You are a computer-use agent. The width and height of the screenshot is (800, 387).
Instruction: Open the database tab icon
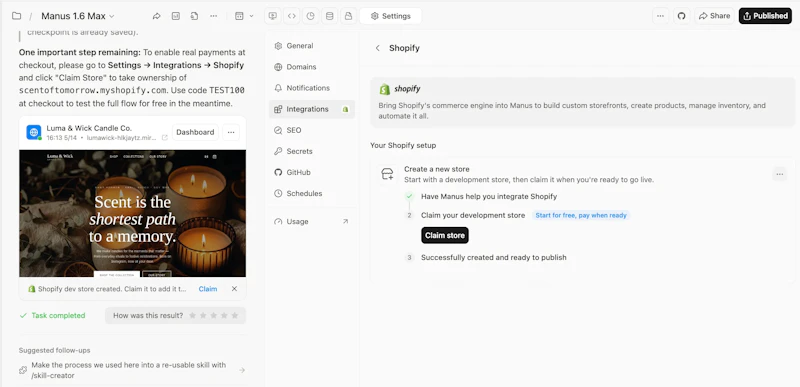(x=329, y=16)
